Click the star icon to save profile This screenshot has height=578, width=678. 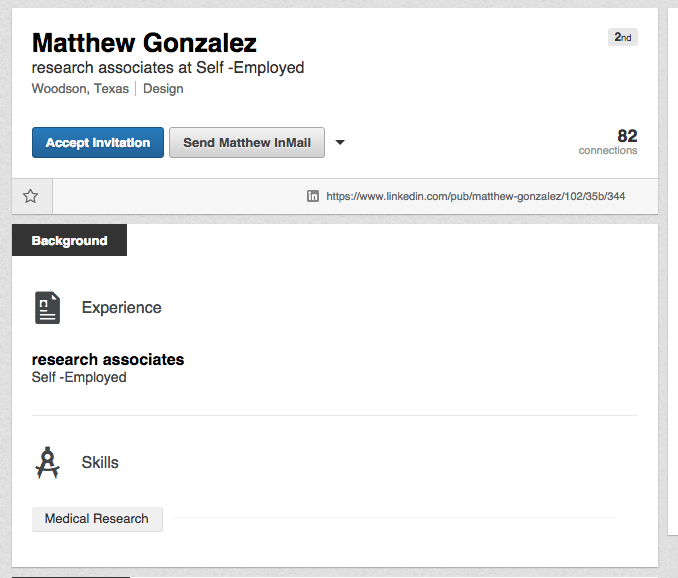[x=31, y=196]
